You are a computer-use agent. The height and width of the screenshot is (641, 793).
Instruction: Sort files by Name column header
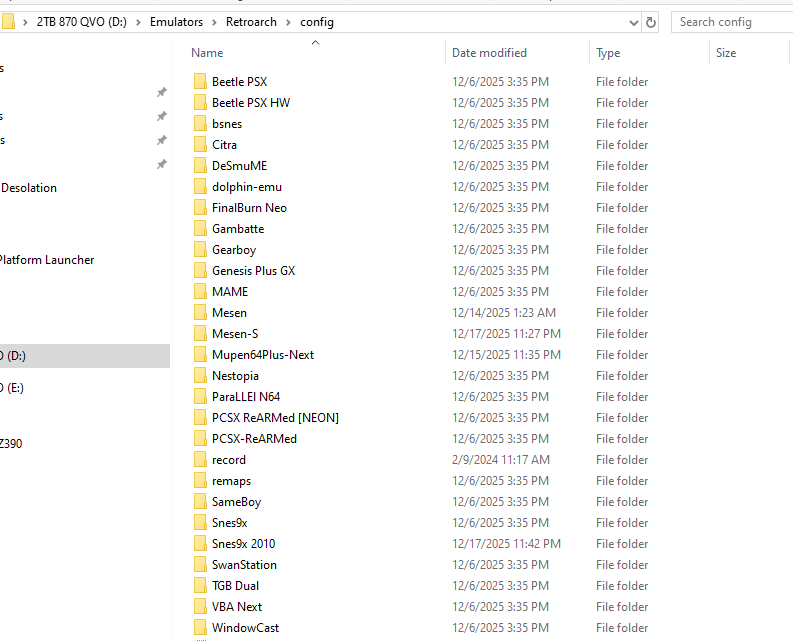click(207, 53)
